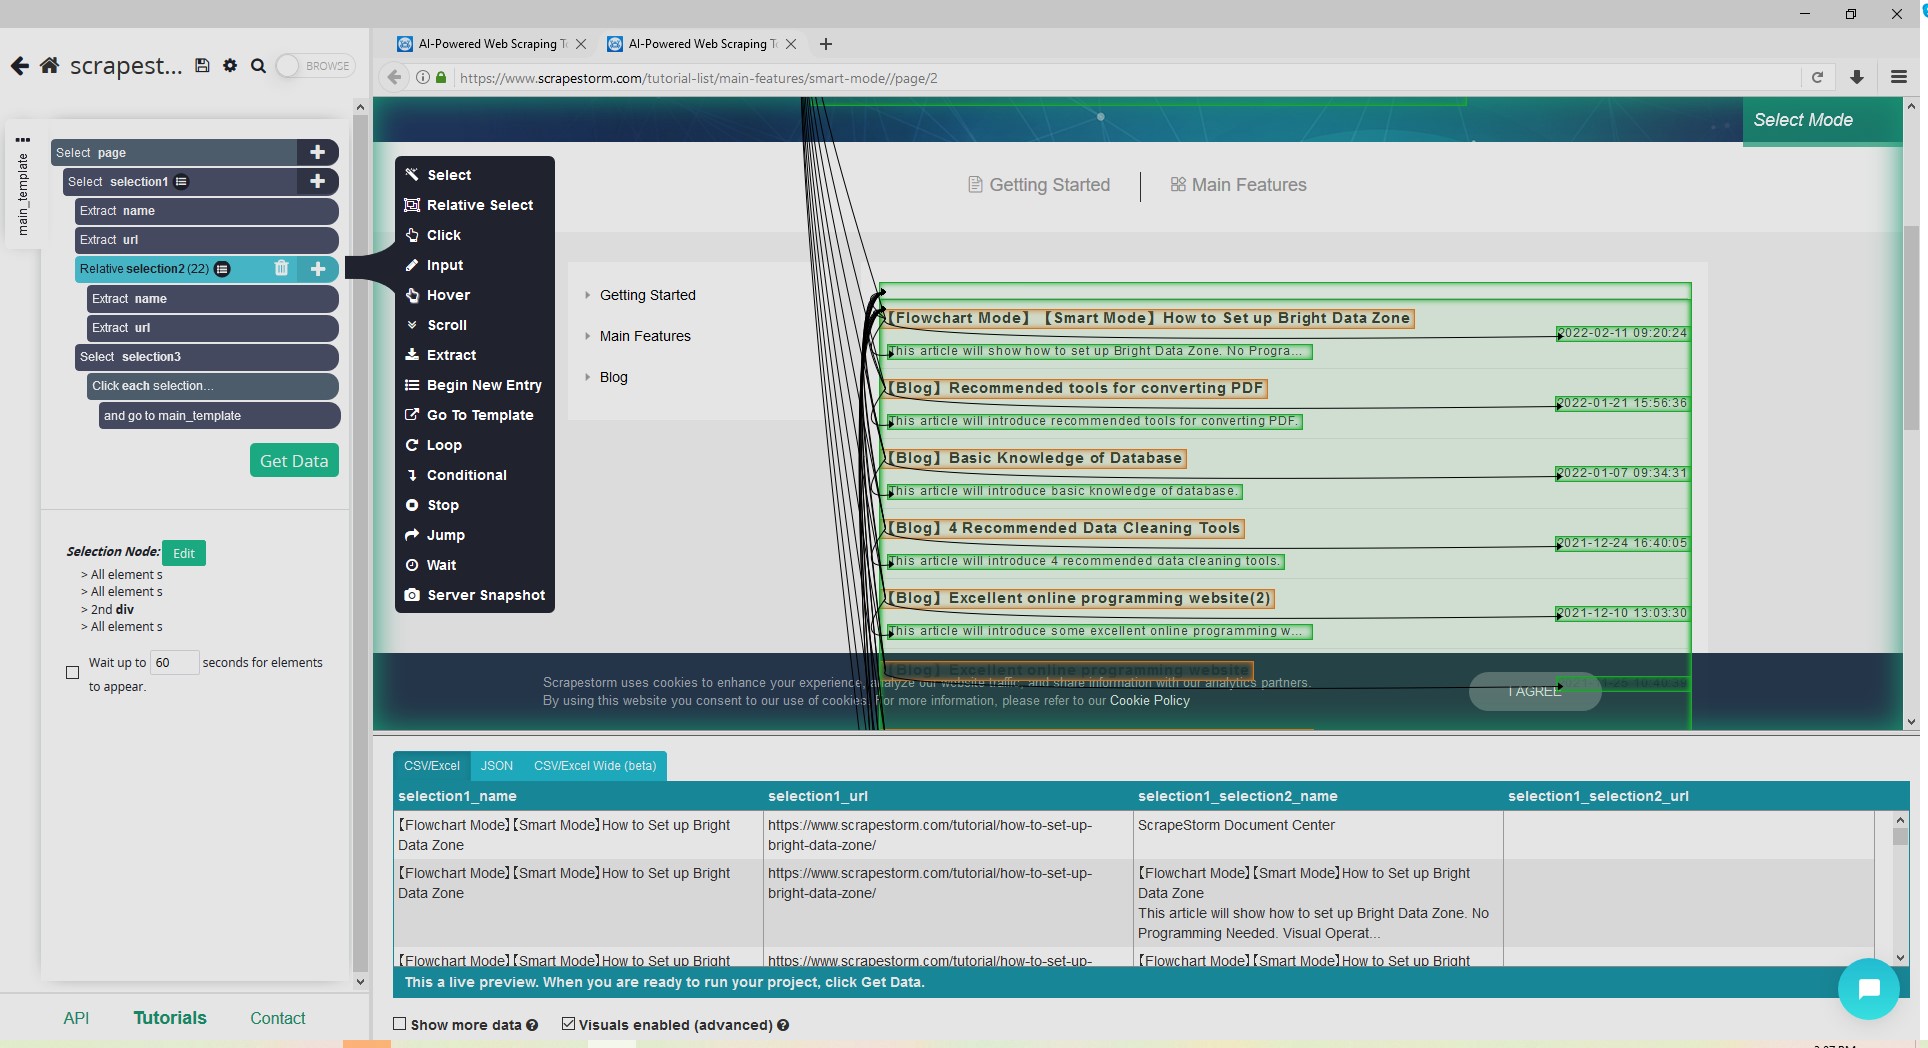This screenshot has height=1048, width=1928.
Task: Close the first browser tab
Action: 581,44
